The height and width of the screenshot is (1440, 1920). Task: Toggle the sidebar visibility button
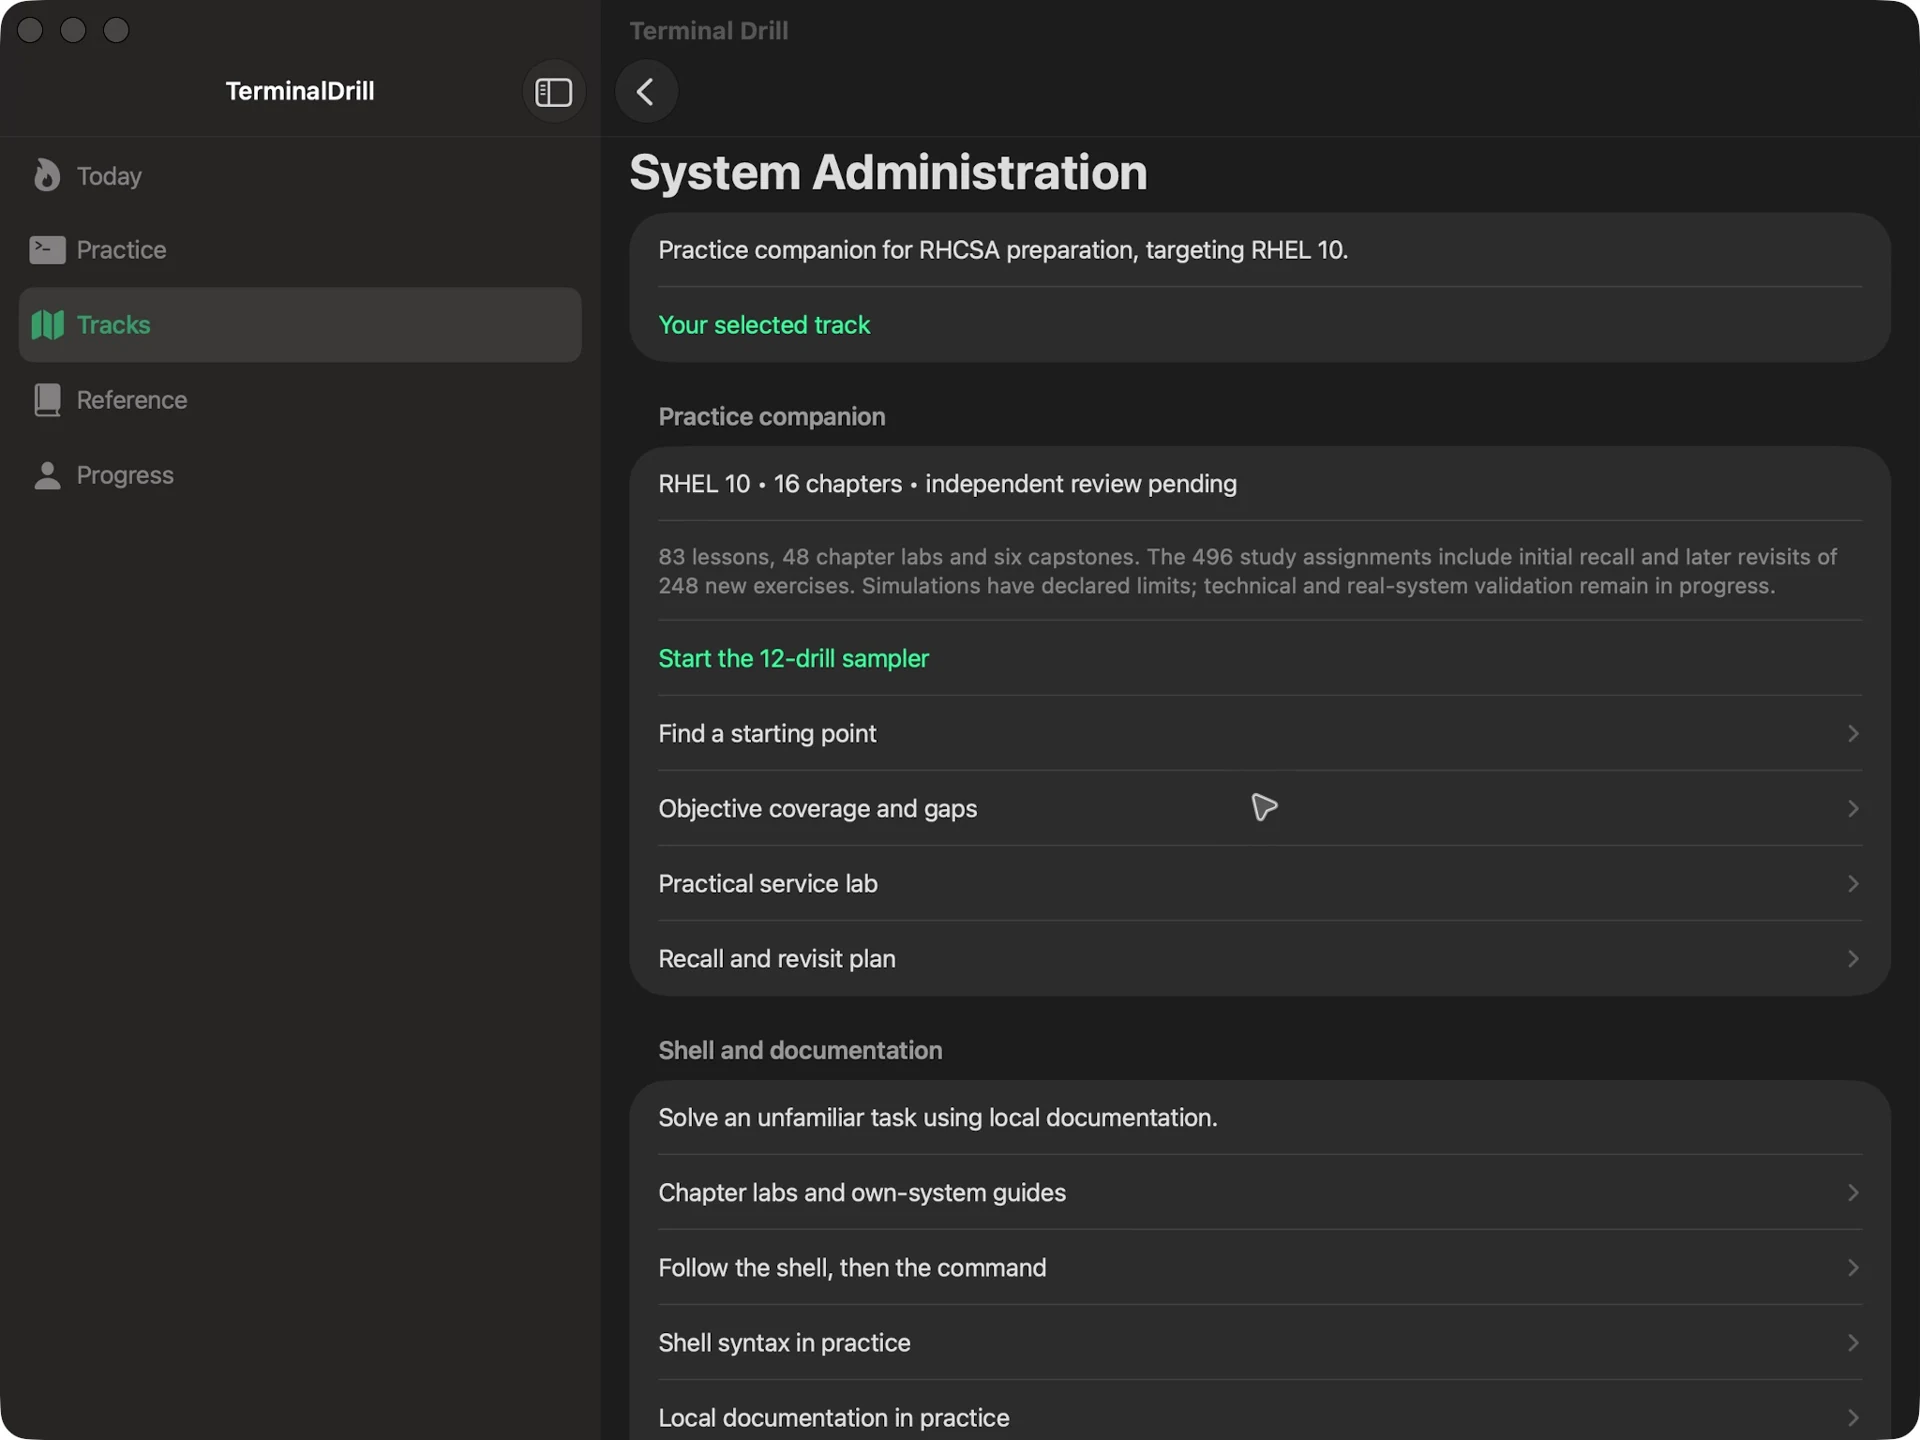pyautogui.click(x=553, y=92)
